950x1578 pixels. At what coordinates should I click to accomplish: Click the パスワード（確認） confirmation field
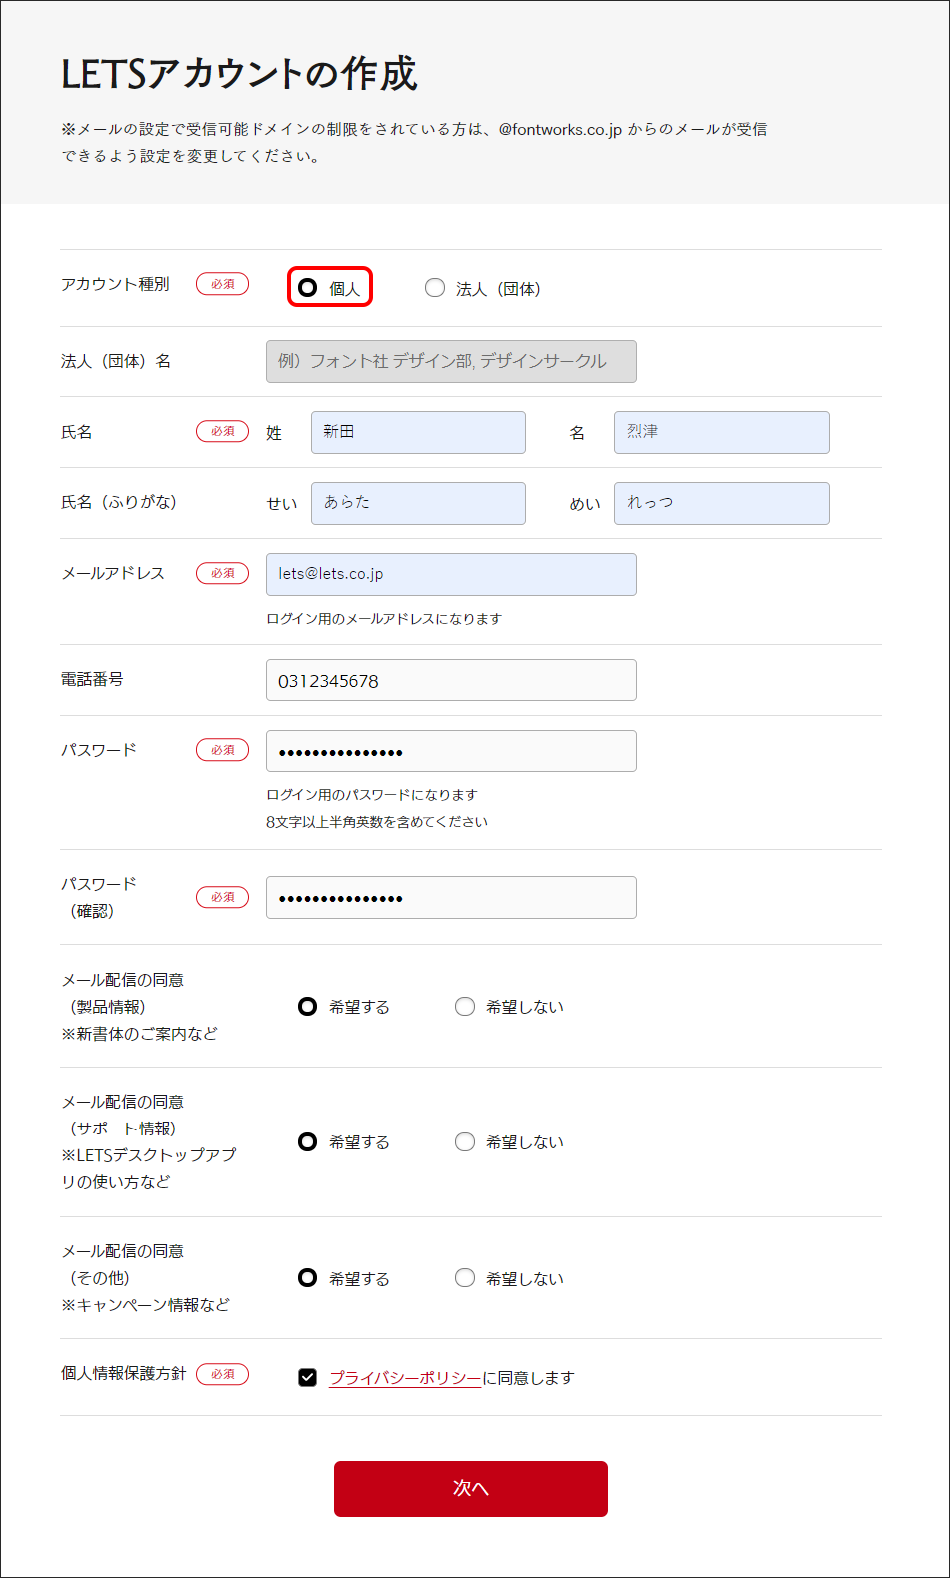click(451, 897)
